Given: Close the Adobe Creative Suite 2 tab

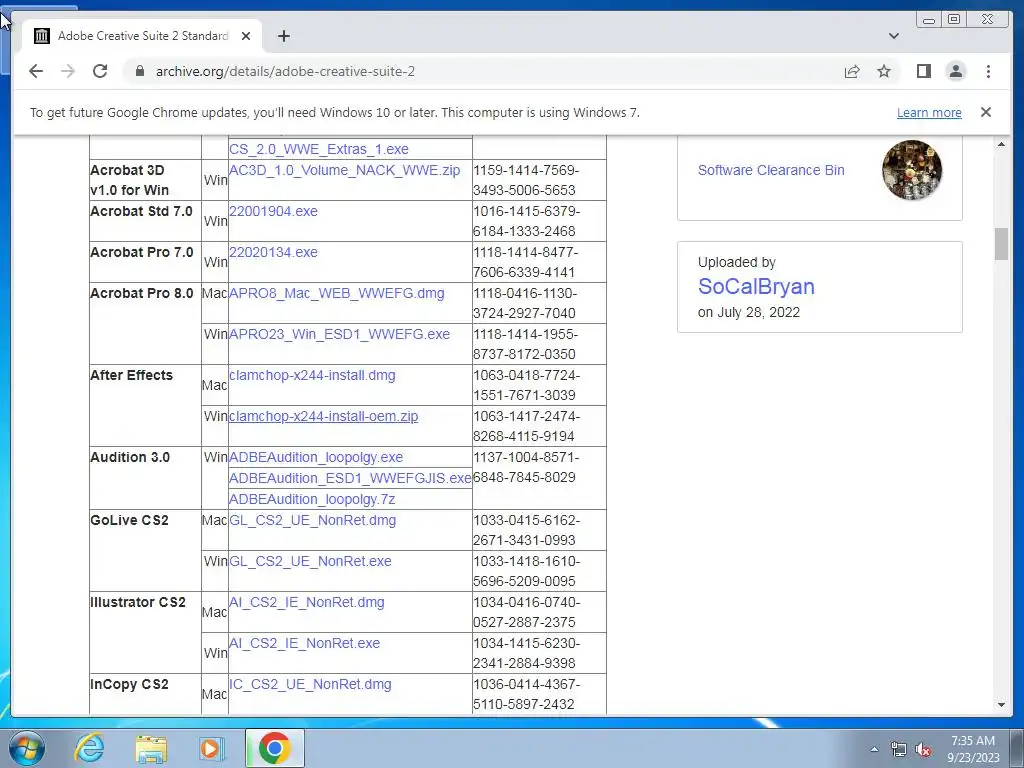Looking at the screenshot, I should pos(246,36).
